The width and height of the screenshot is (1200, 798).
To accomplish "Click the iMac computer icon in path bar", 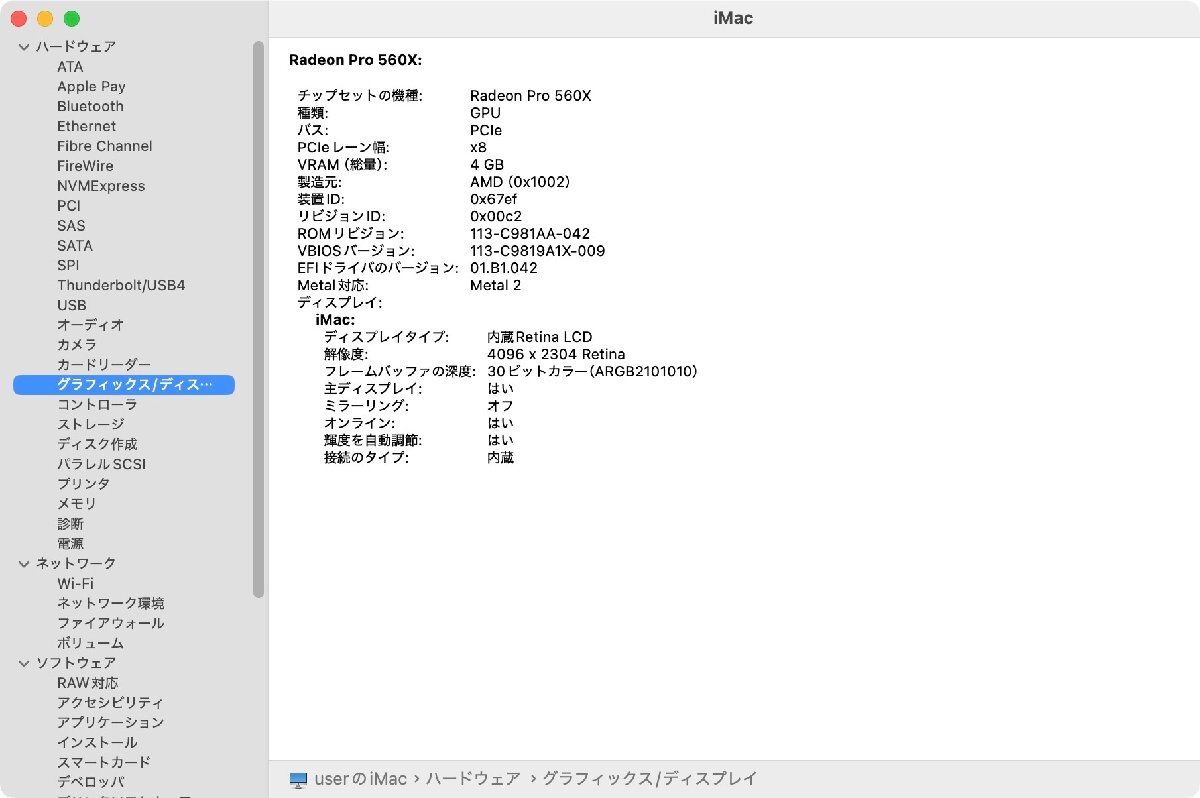I will 298,779.
